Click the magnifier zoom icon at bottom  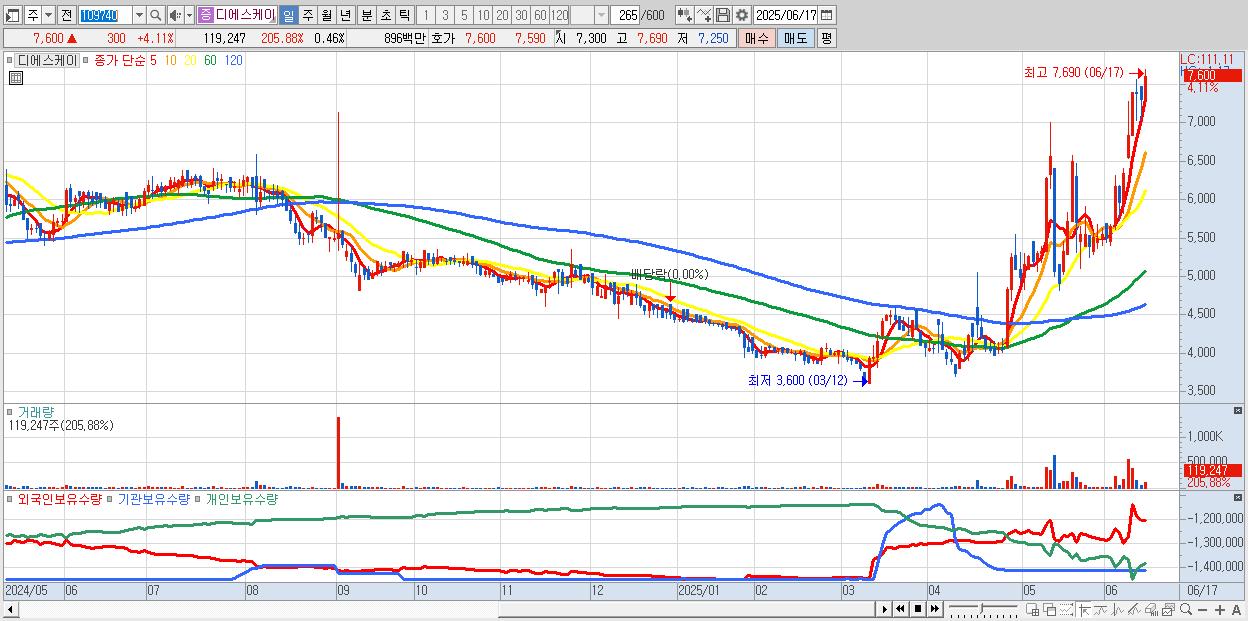pyautogui.click(x=1186, y=610)
